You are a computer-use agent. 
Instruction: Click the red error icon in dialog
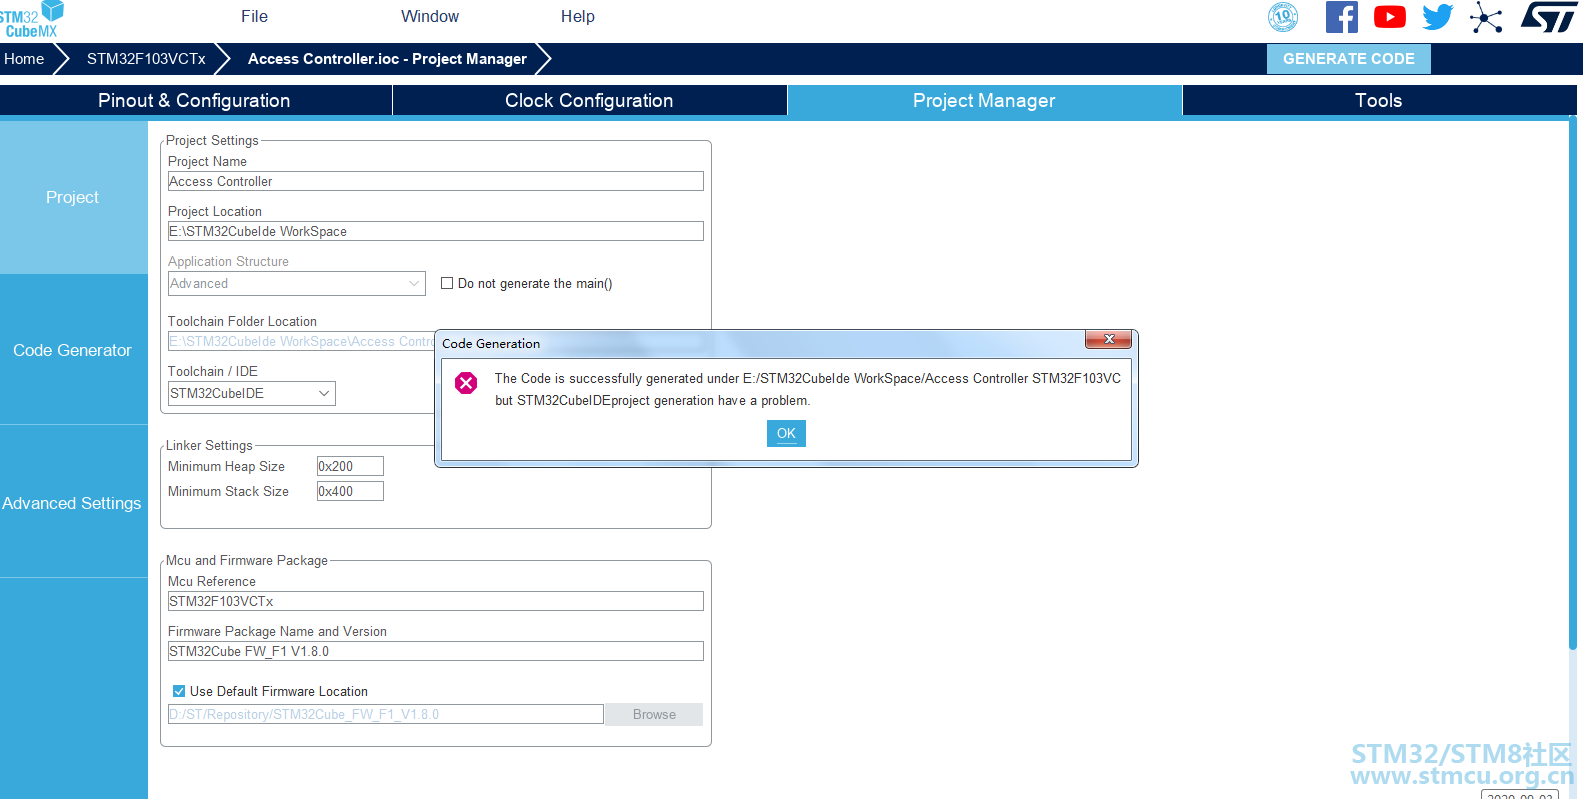[466, 383]
